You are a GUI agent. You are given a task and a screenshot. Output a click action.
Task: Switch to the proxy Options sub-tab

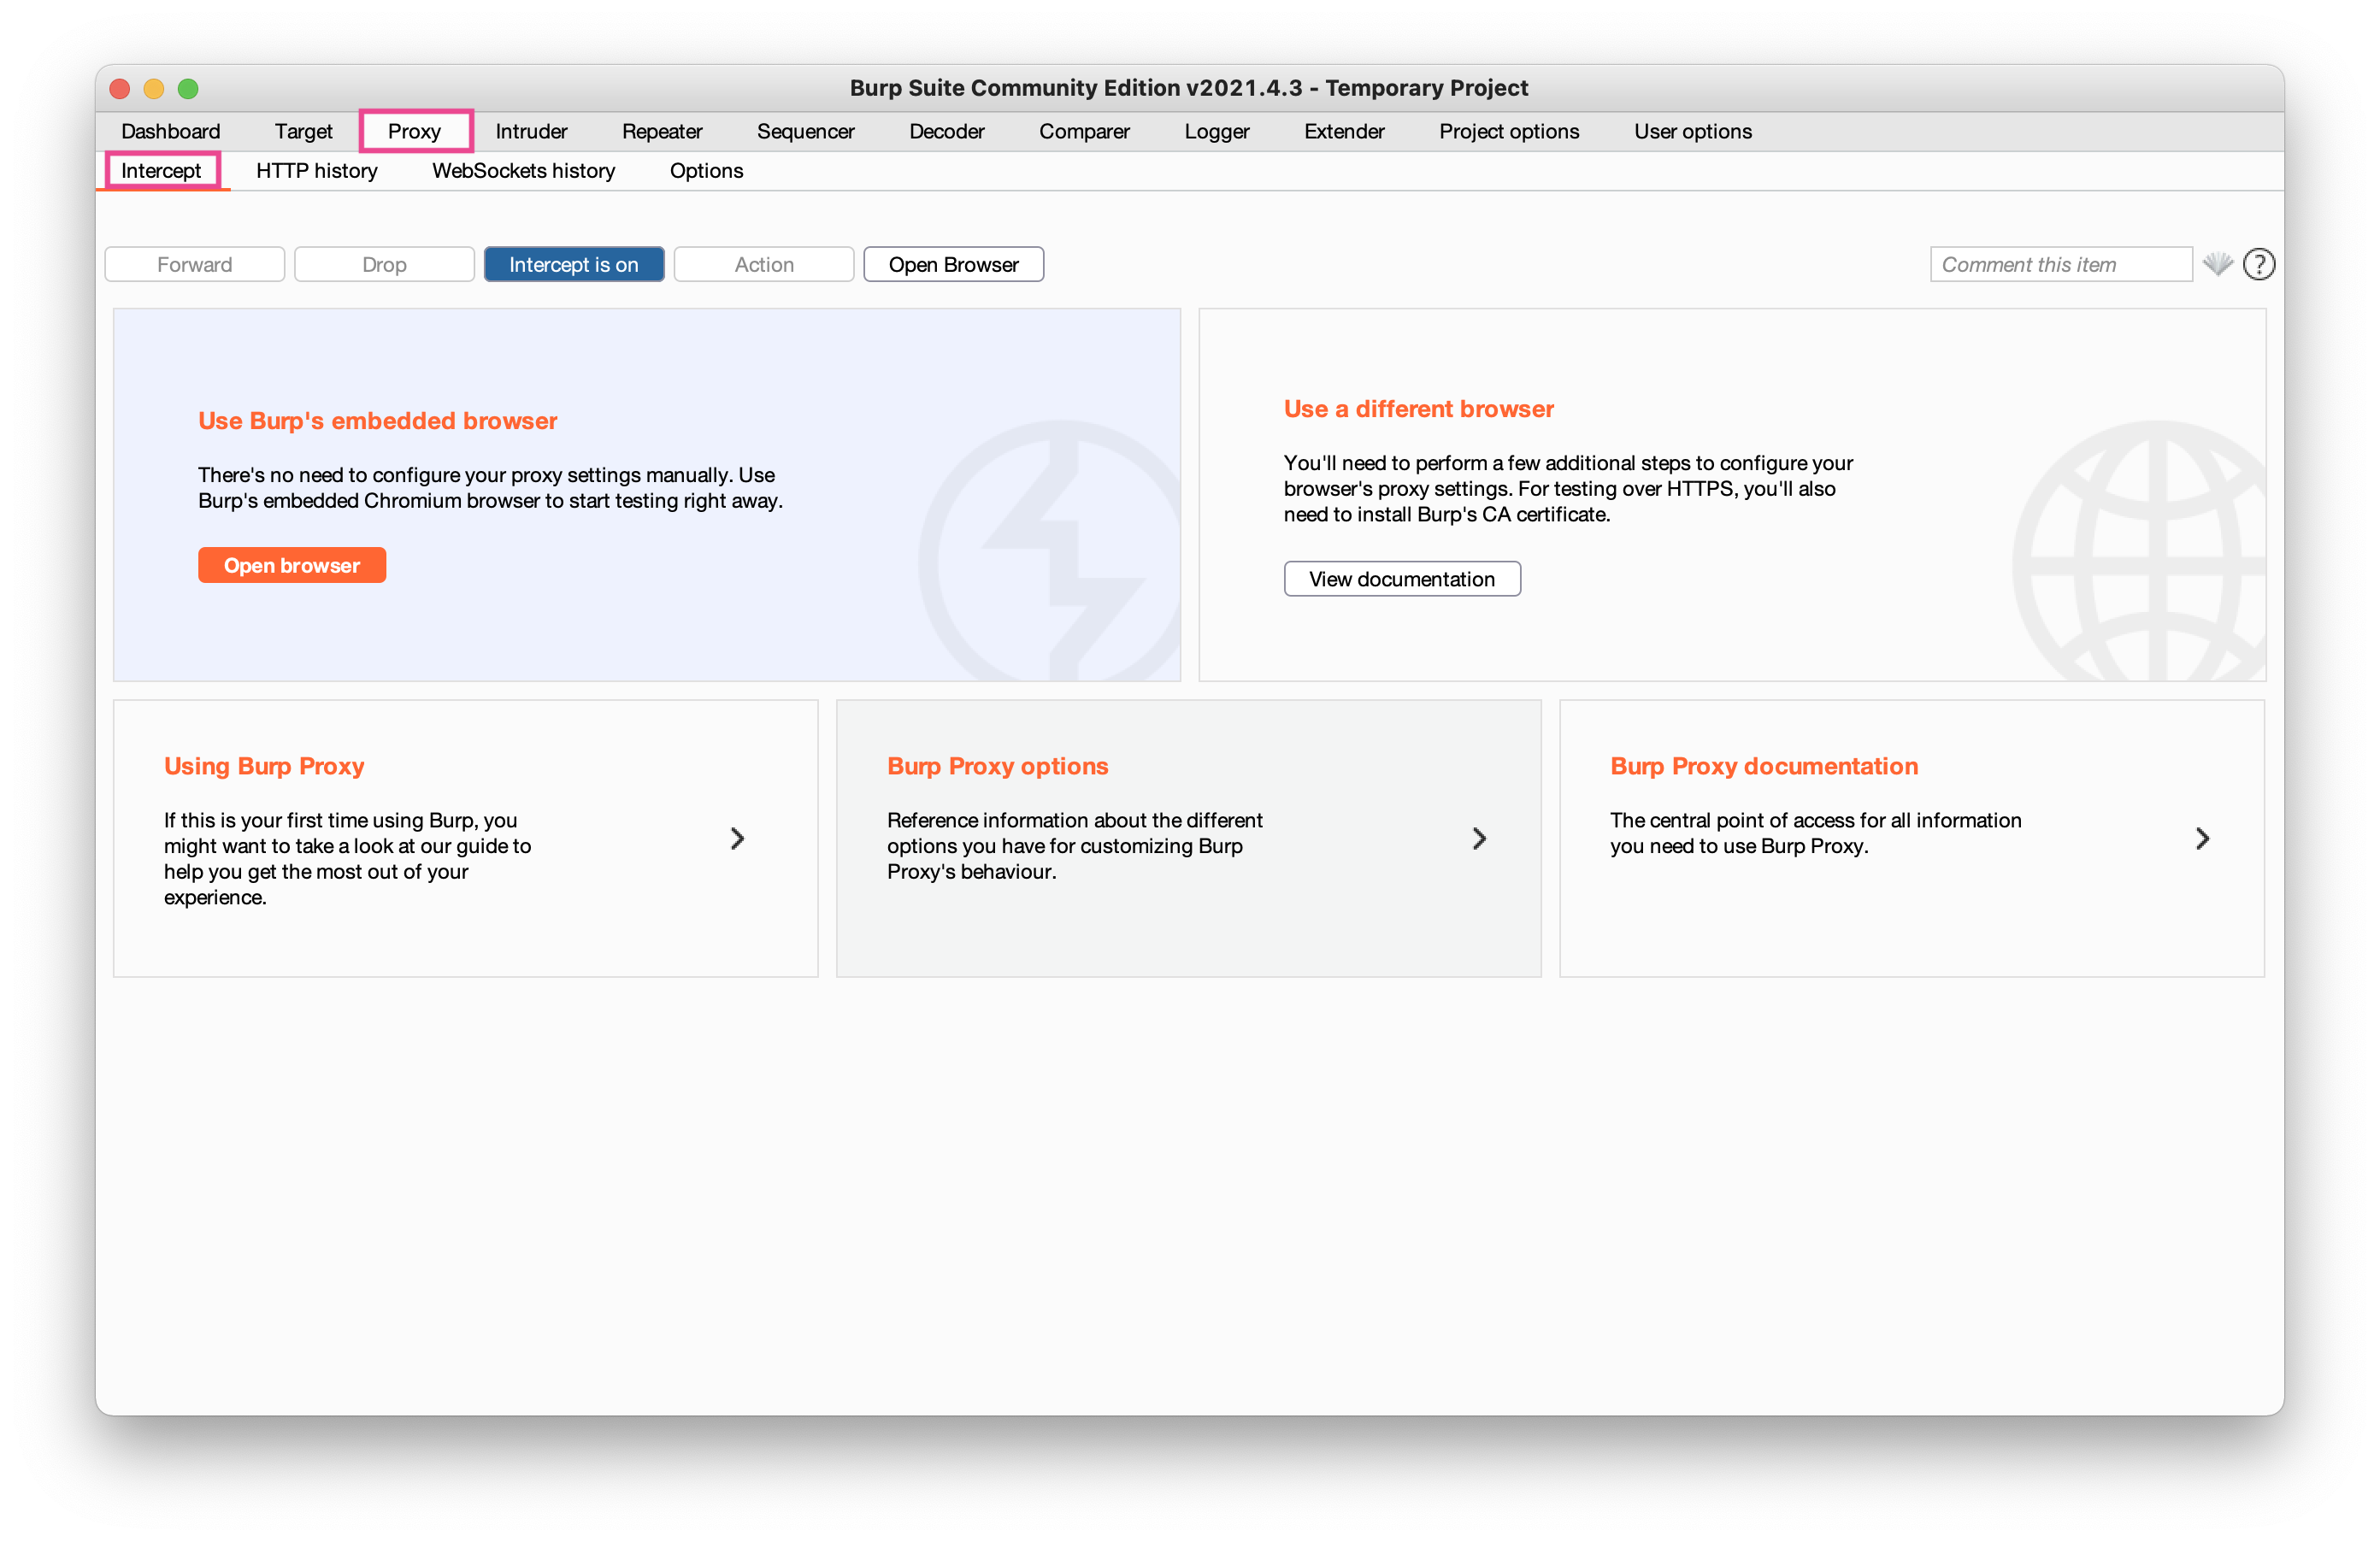pyautogui.click(x=706, y=170)
